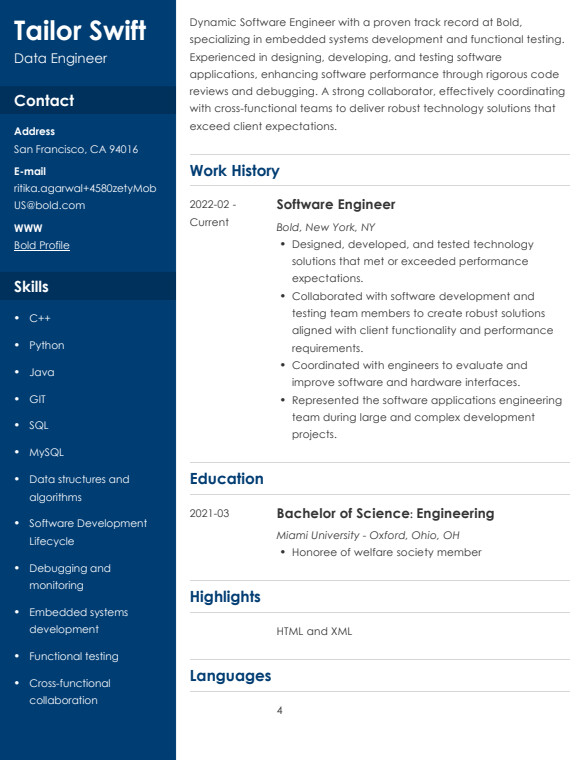Open the Bold Profile link
The image size is (584, 760).
42,245
